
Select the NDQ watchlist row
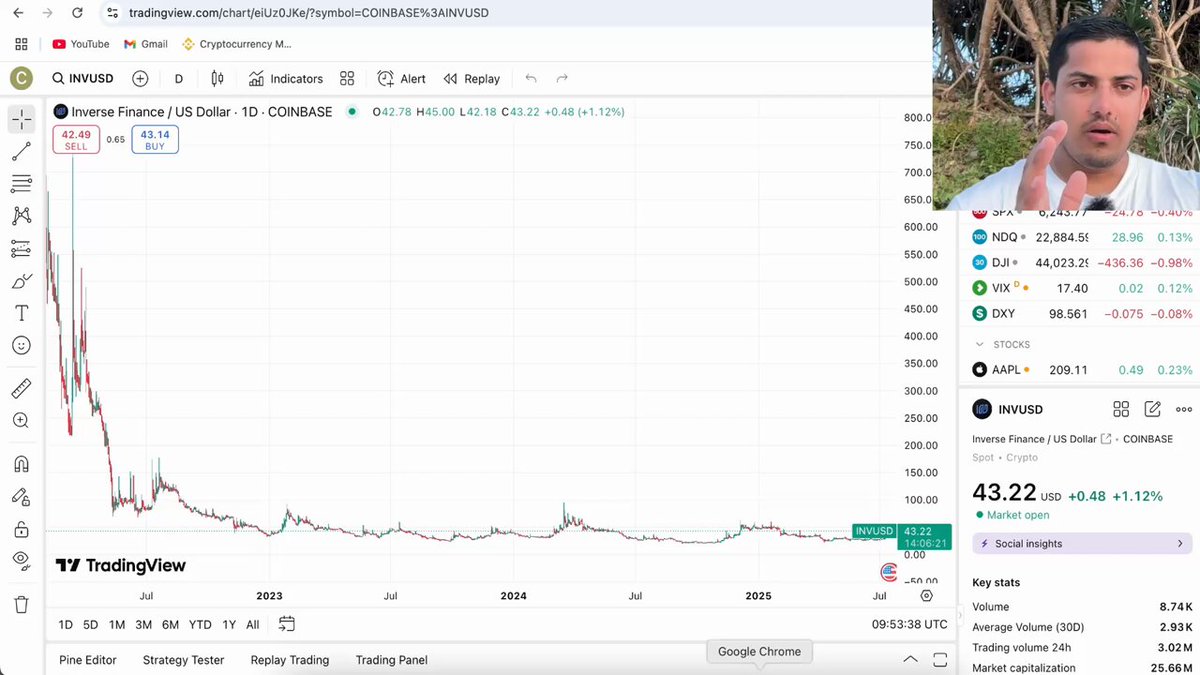click(x=1083, y=237)
